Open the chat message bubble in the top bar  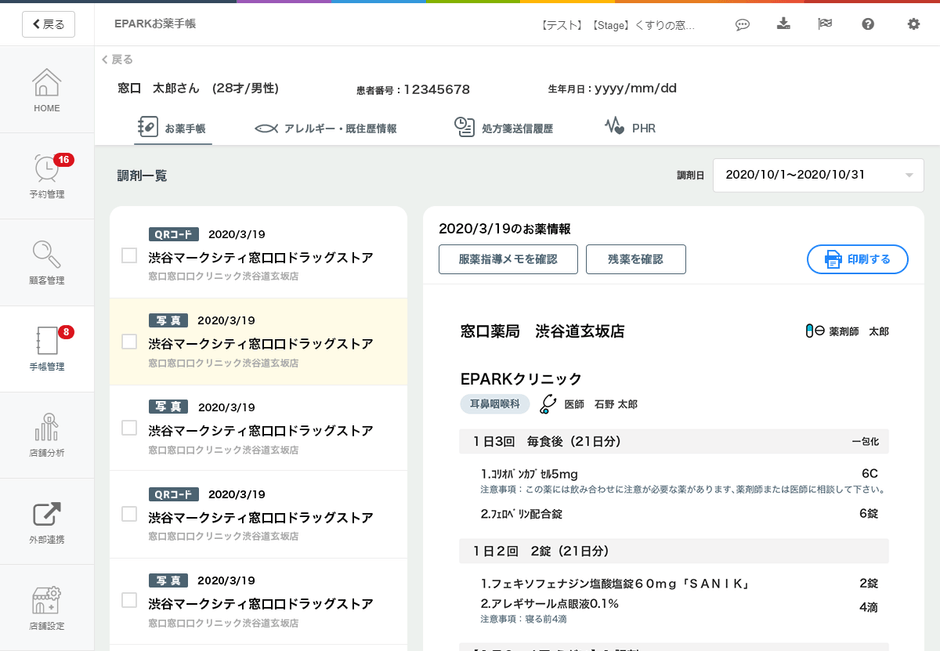742,24
